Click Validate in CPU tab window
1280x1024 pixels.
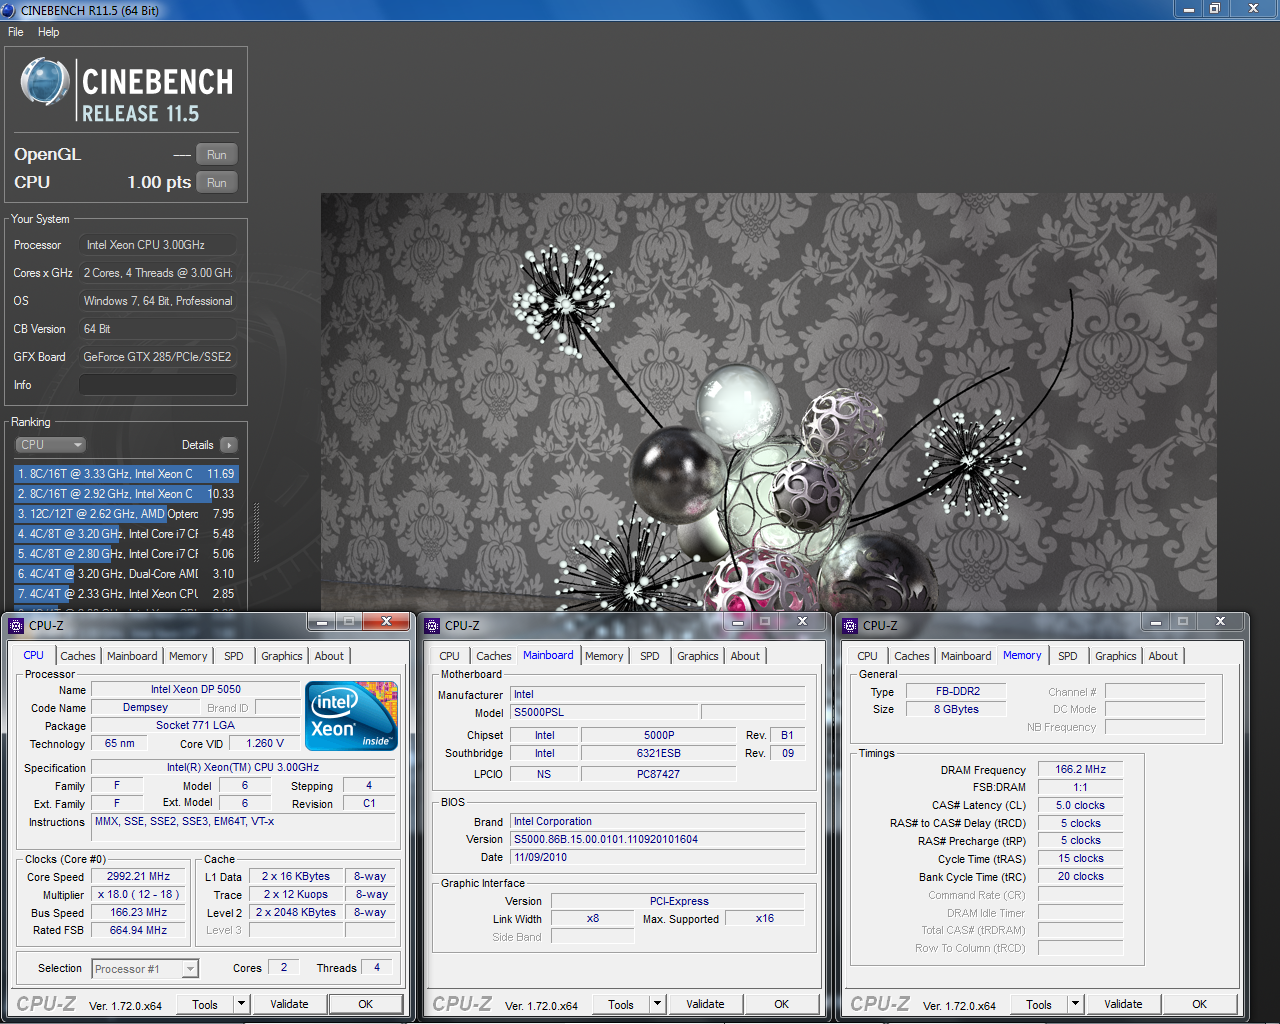click(x=290, y=1004)
